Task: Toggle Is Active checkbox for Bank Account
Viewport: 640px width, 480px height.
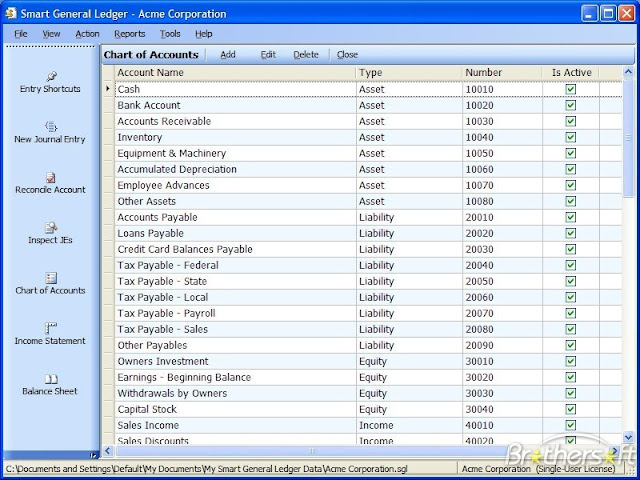Action: (571, 105)
